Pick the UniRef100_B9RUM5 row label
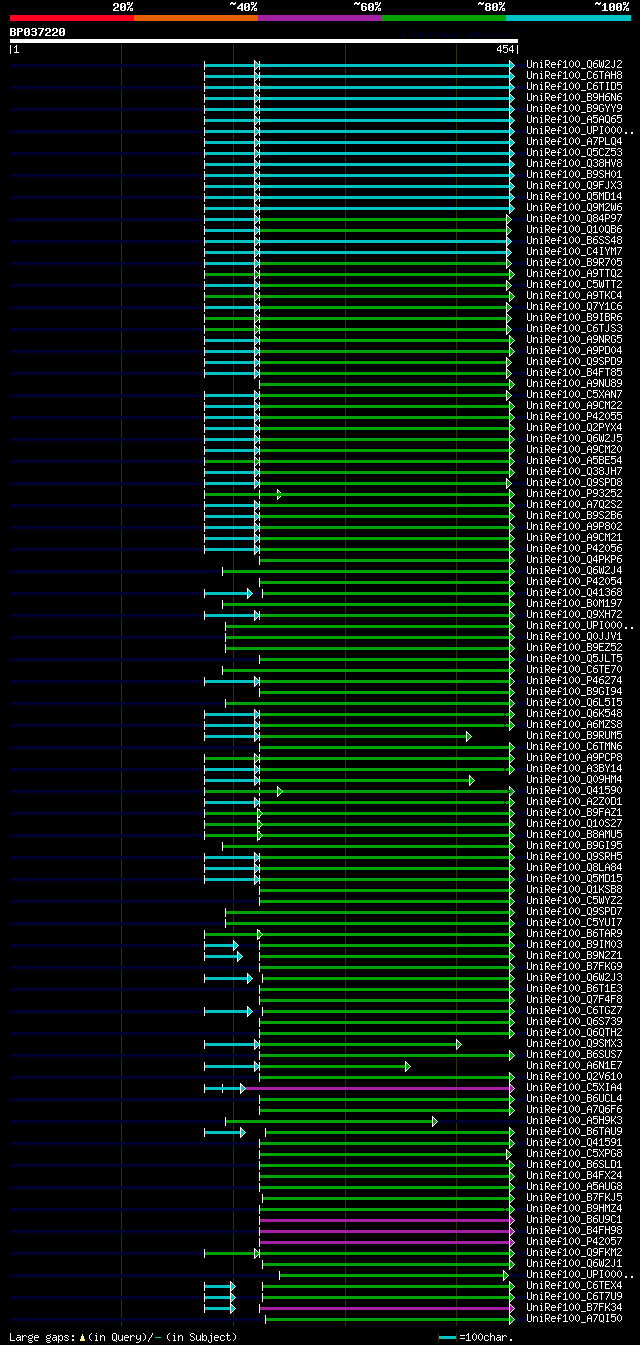 [574, 735]
